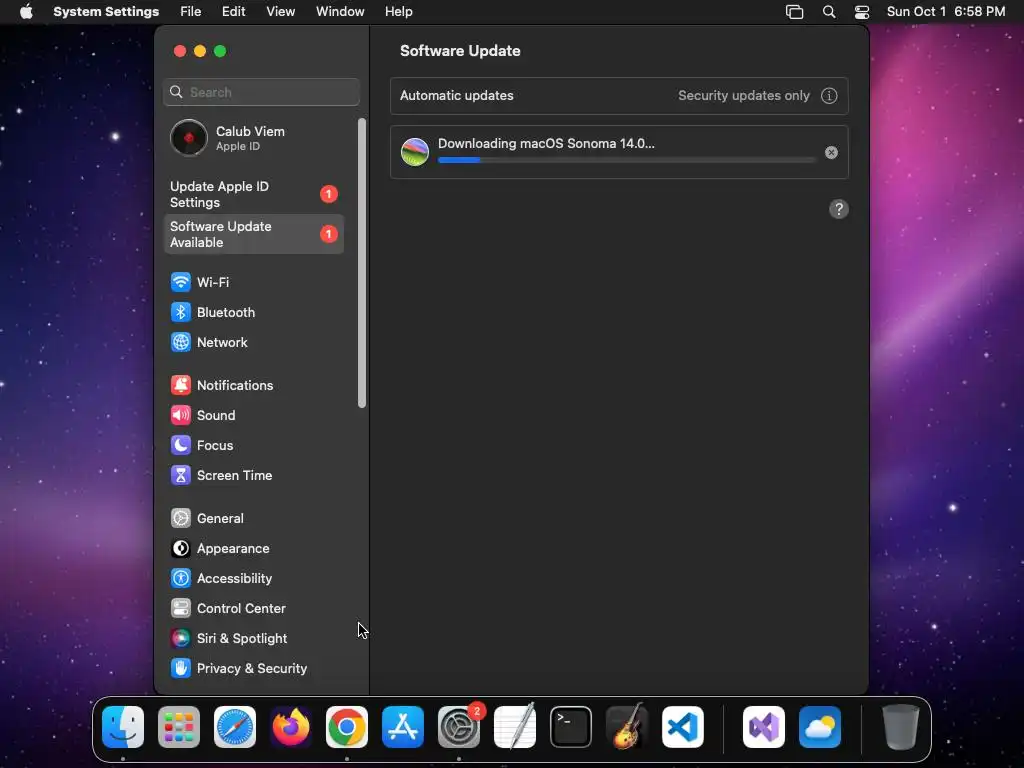Open Privacy & Security settings
The height and width of the screenshot is (768, 1024).
(253, 669)
